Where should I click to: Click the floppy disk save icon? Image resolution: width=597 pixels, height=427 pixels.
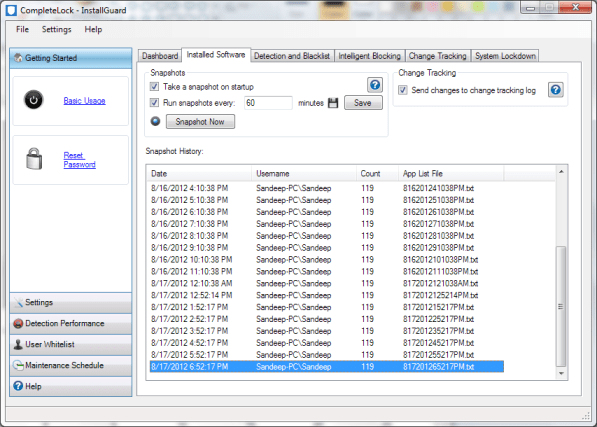(x=333, y=103)
